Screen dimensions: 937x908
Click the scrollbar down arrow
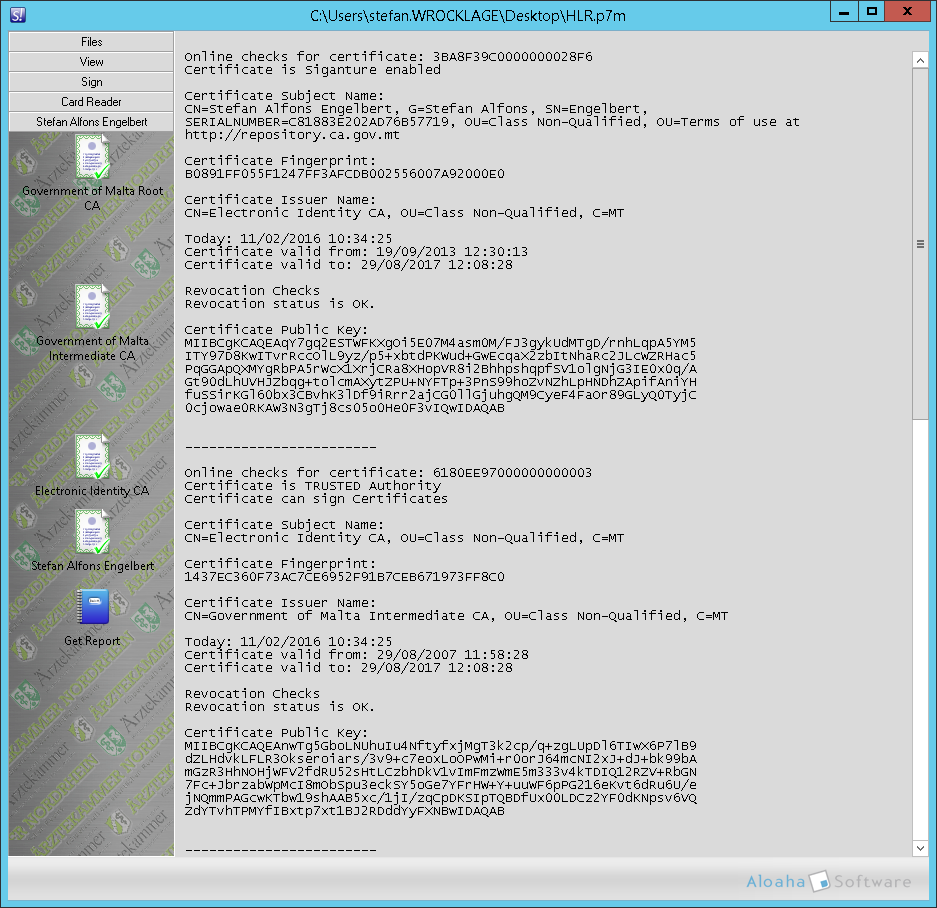[920, 848]
